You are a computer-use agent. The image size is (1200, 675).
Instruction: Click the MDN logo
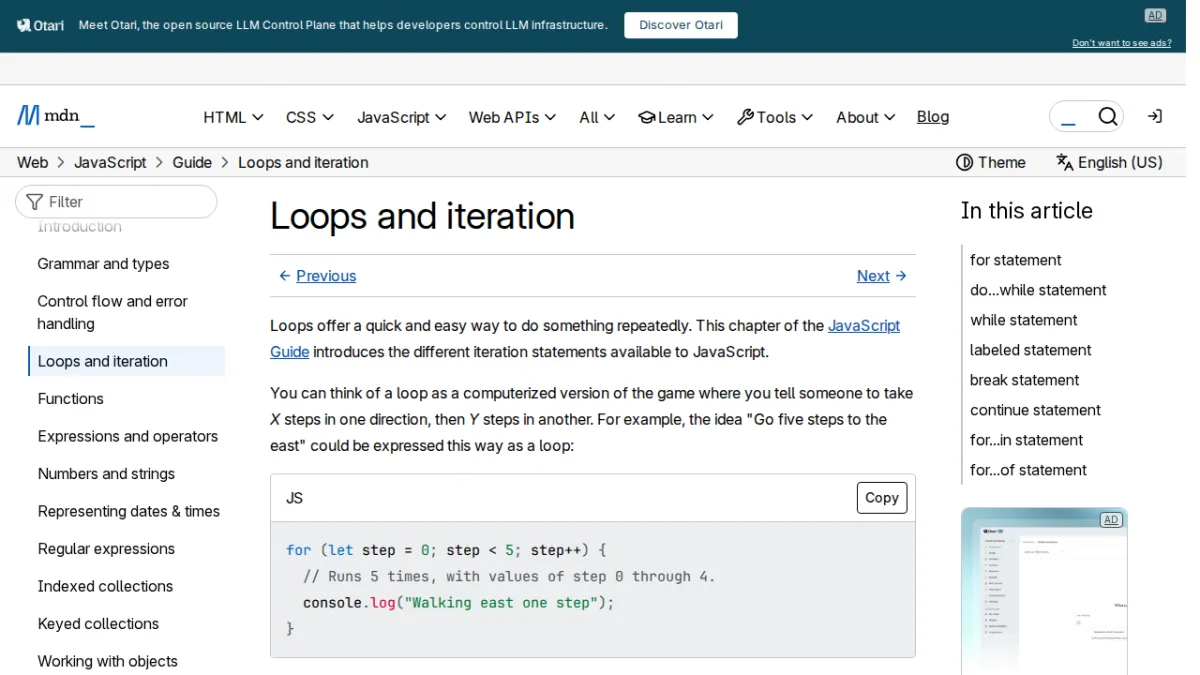(x=56, y=116)
